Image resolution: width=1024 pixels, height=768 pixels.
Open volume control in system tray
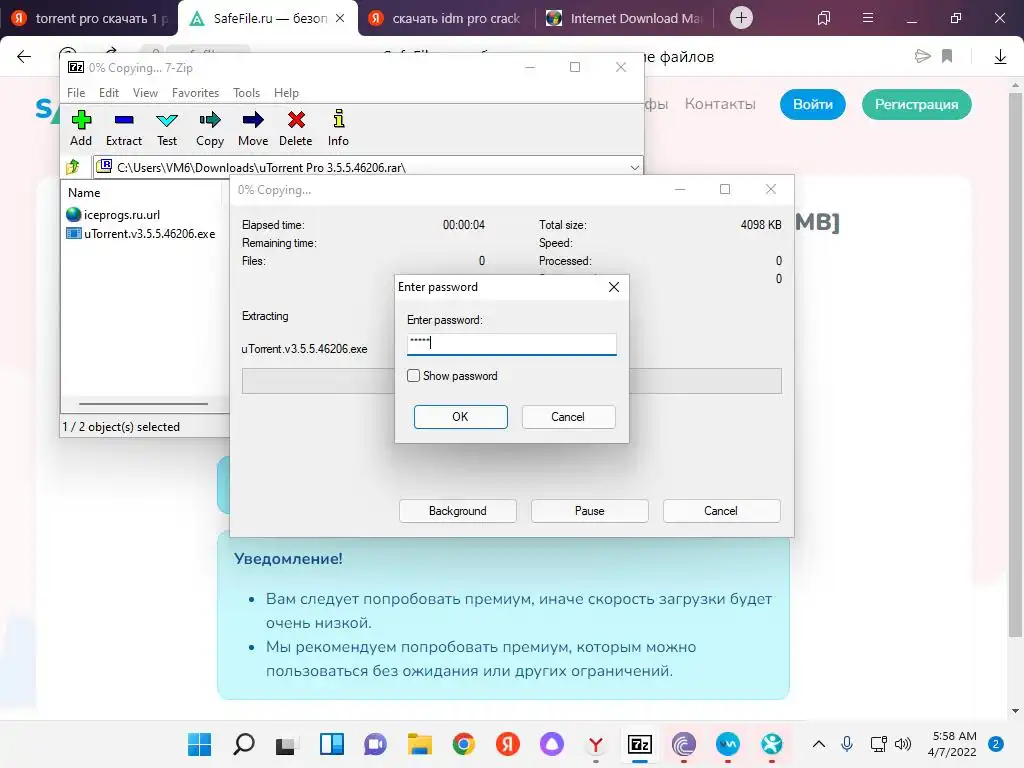tap(903, 744)
